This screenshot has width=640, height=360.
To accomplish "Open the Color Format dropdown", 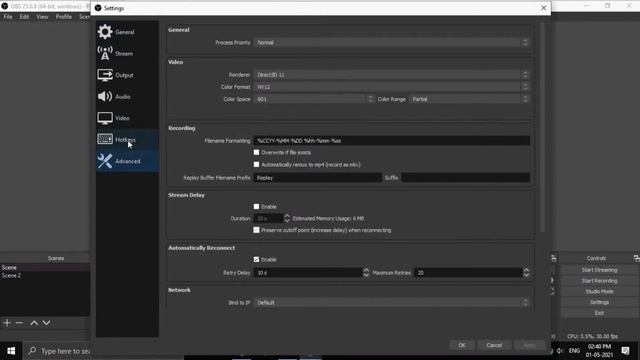I will pyautogui.click(x=391, y=87).
